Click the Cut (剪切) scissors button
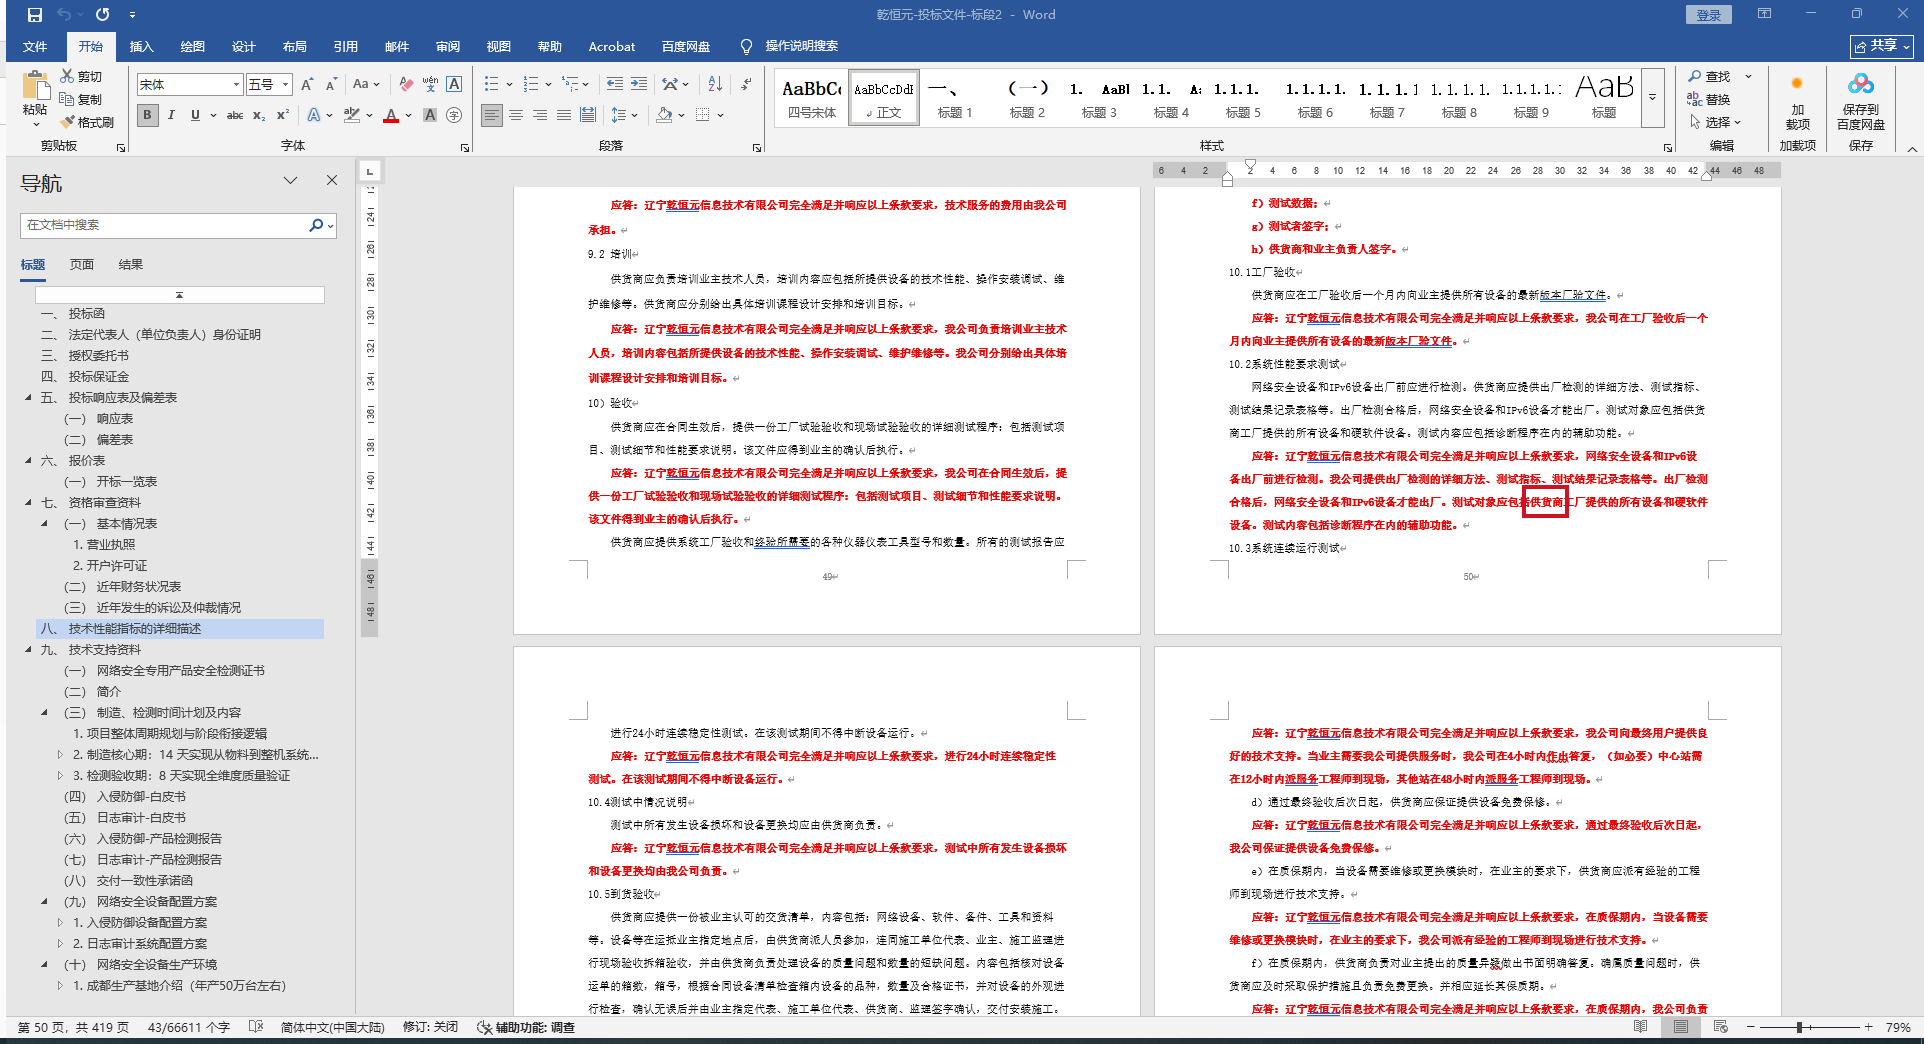The width and height of the screenshot is (1924, 1044). point(81,76)
